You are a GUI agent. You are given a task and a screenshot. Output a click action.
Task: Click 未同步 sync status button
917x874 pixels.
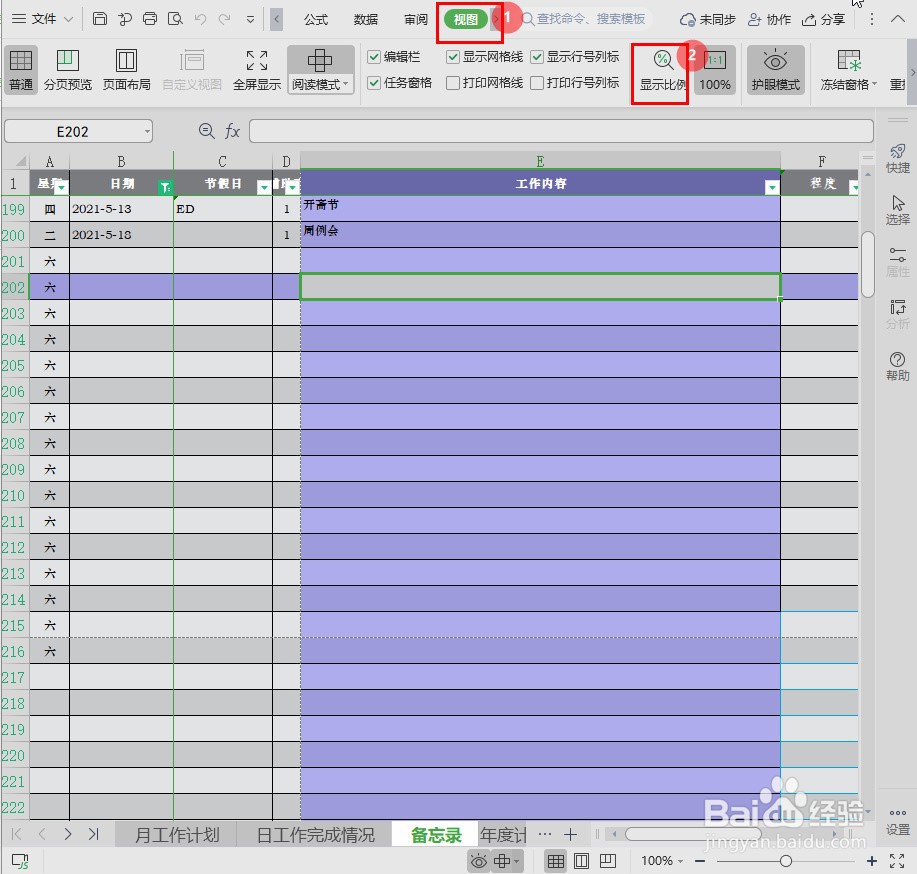[707, 19]
